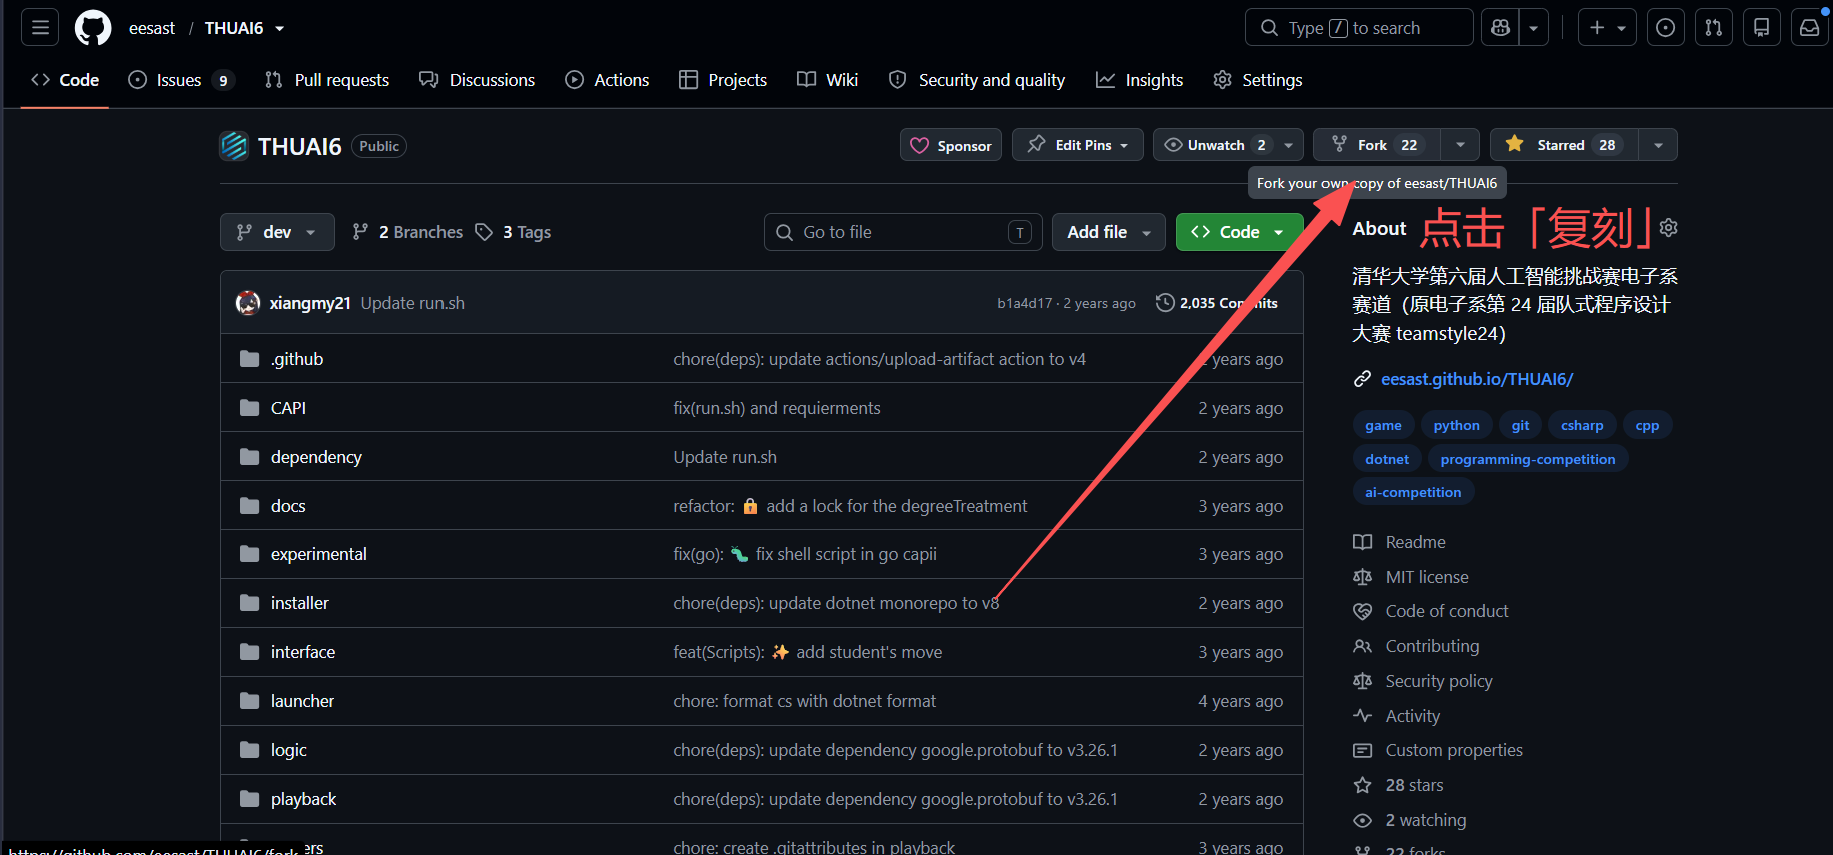The width and height of the screenshot is (1833, 855).
Task: Open the experimental folder
Action: click(x=319, y=554)
